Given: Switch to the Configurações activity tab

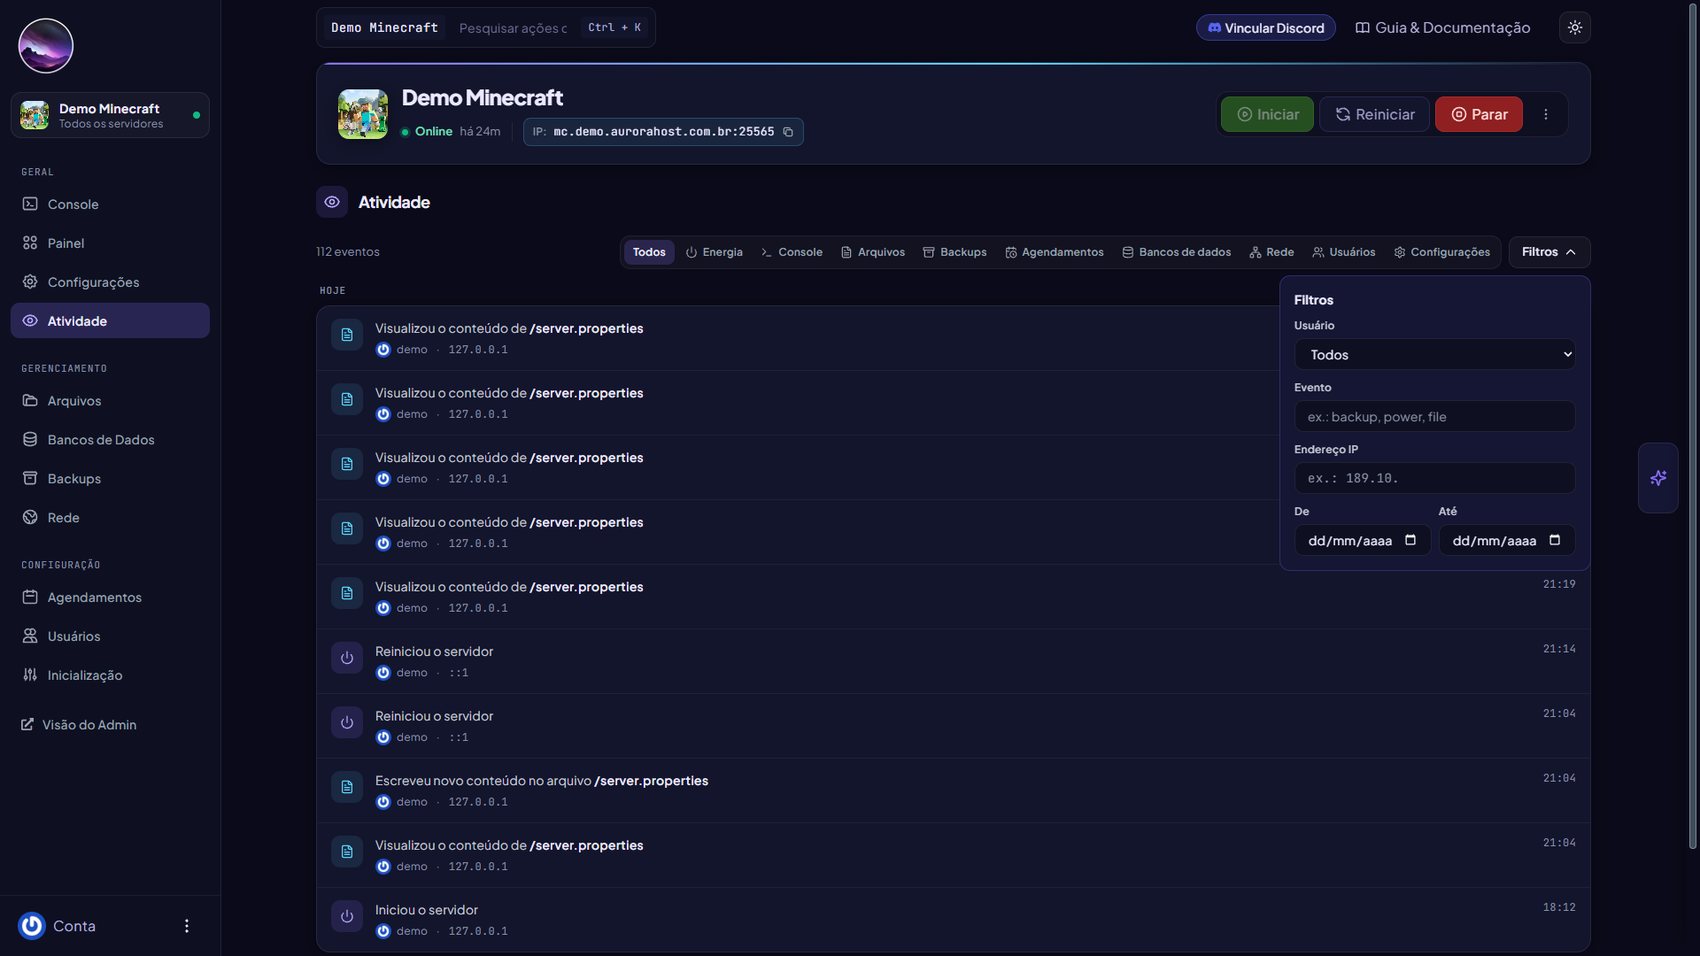Looking at the screenshot, I should click(1441, 252).
